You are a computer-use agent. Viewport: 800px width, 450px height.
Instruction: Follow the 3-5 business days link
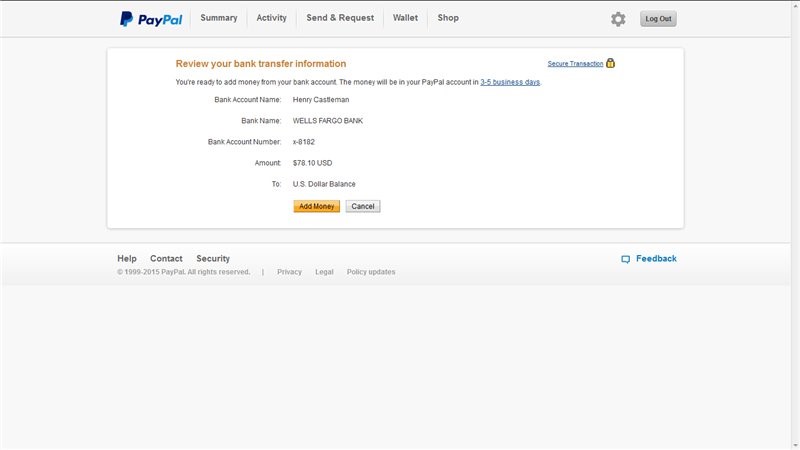pos(510,82)
